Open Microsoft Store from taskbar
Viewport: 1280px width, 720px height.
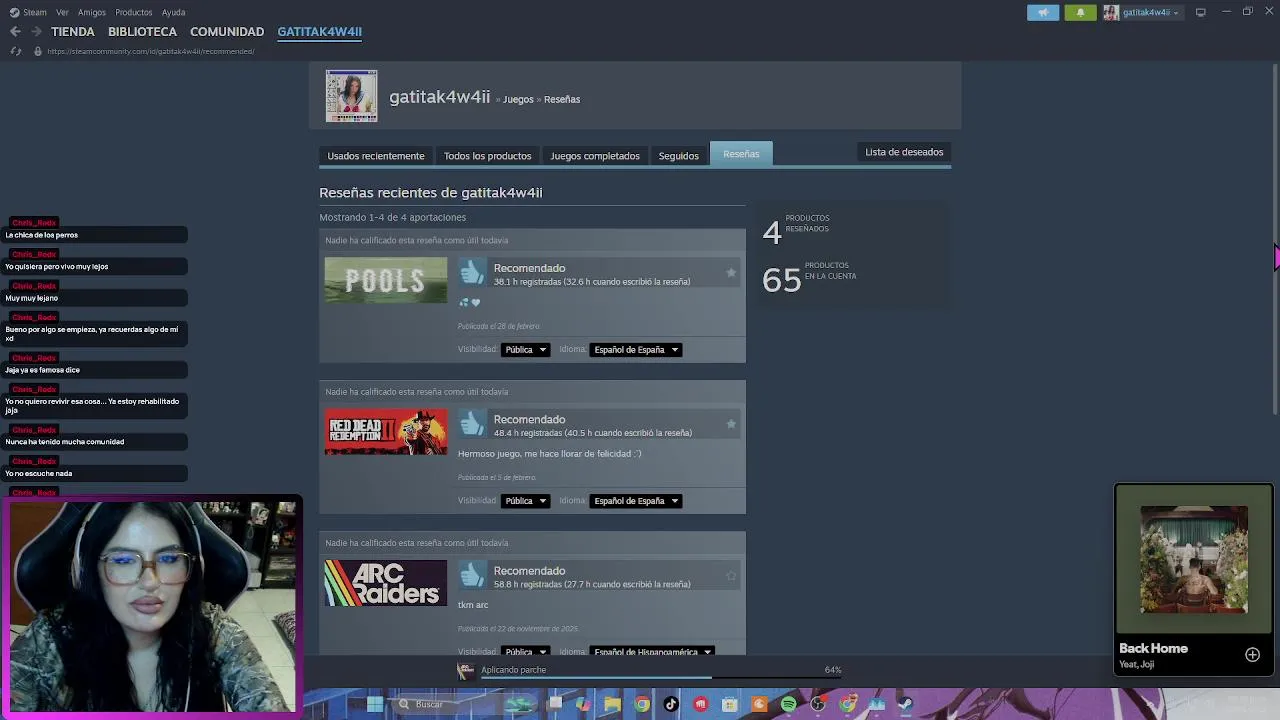pos(730,704)
